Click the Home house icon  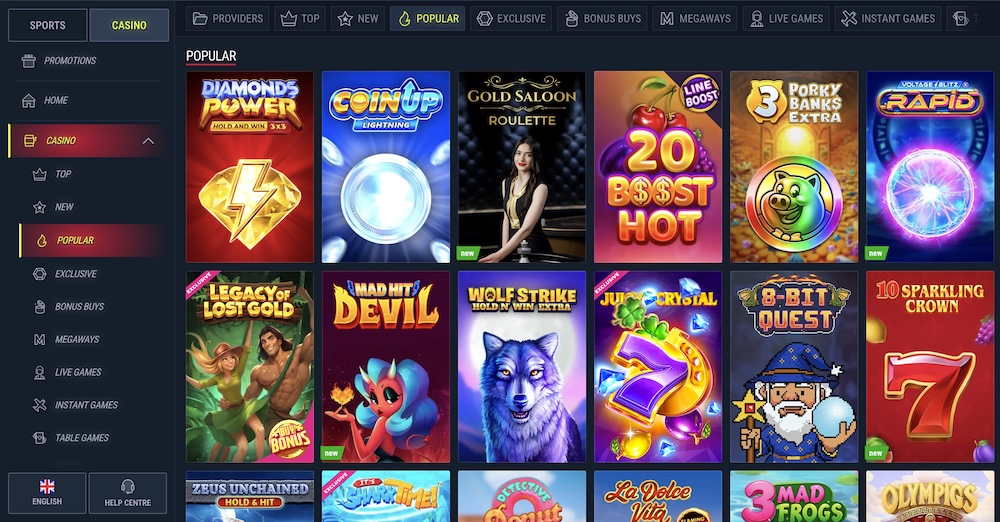point(28,100)
